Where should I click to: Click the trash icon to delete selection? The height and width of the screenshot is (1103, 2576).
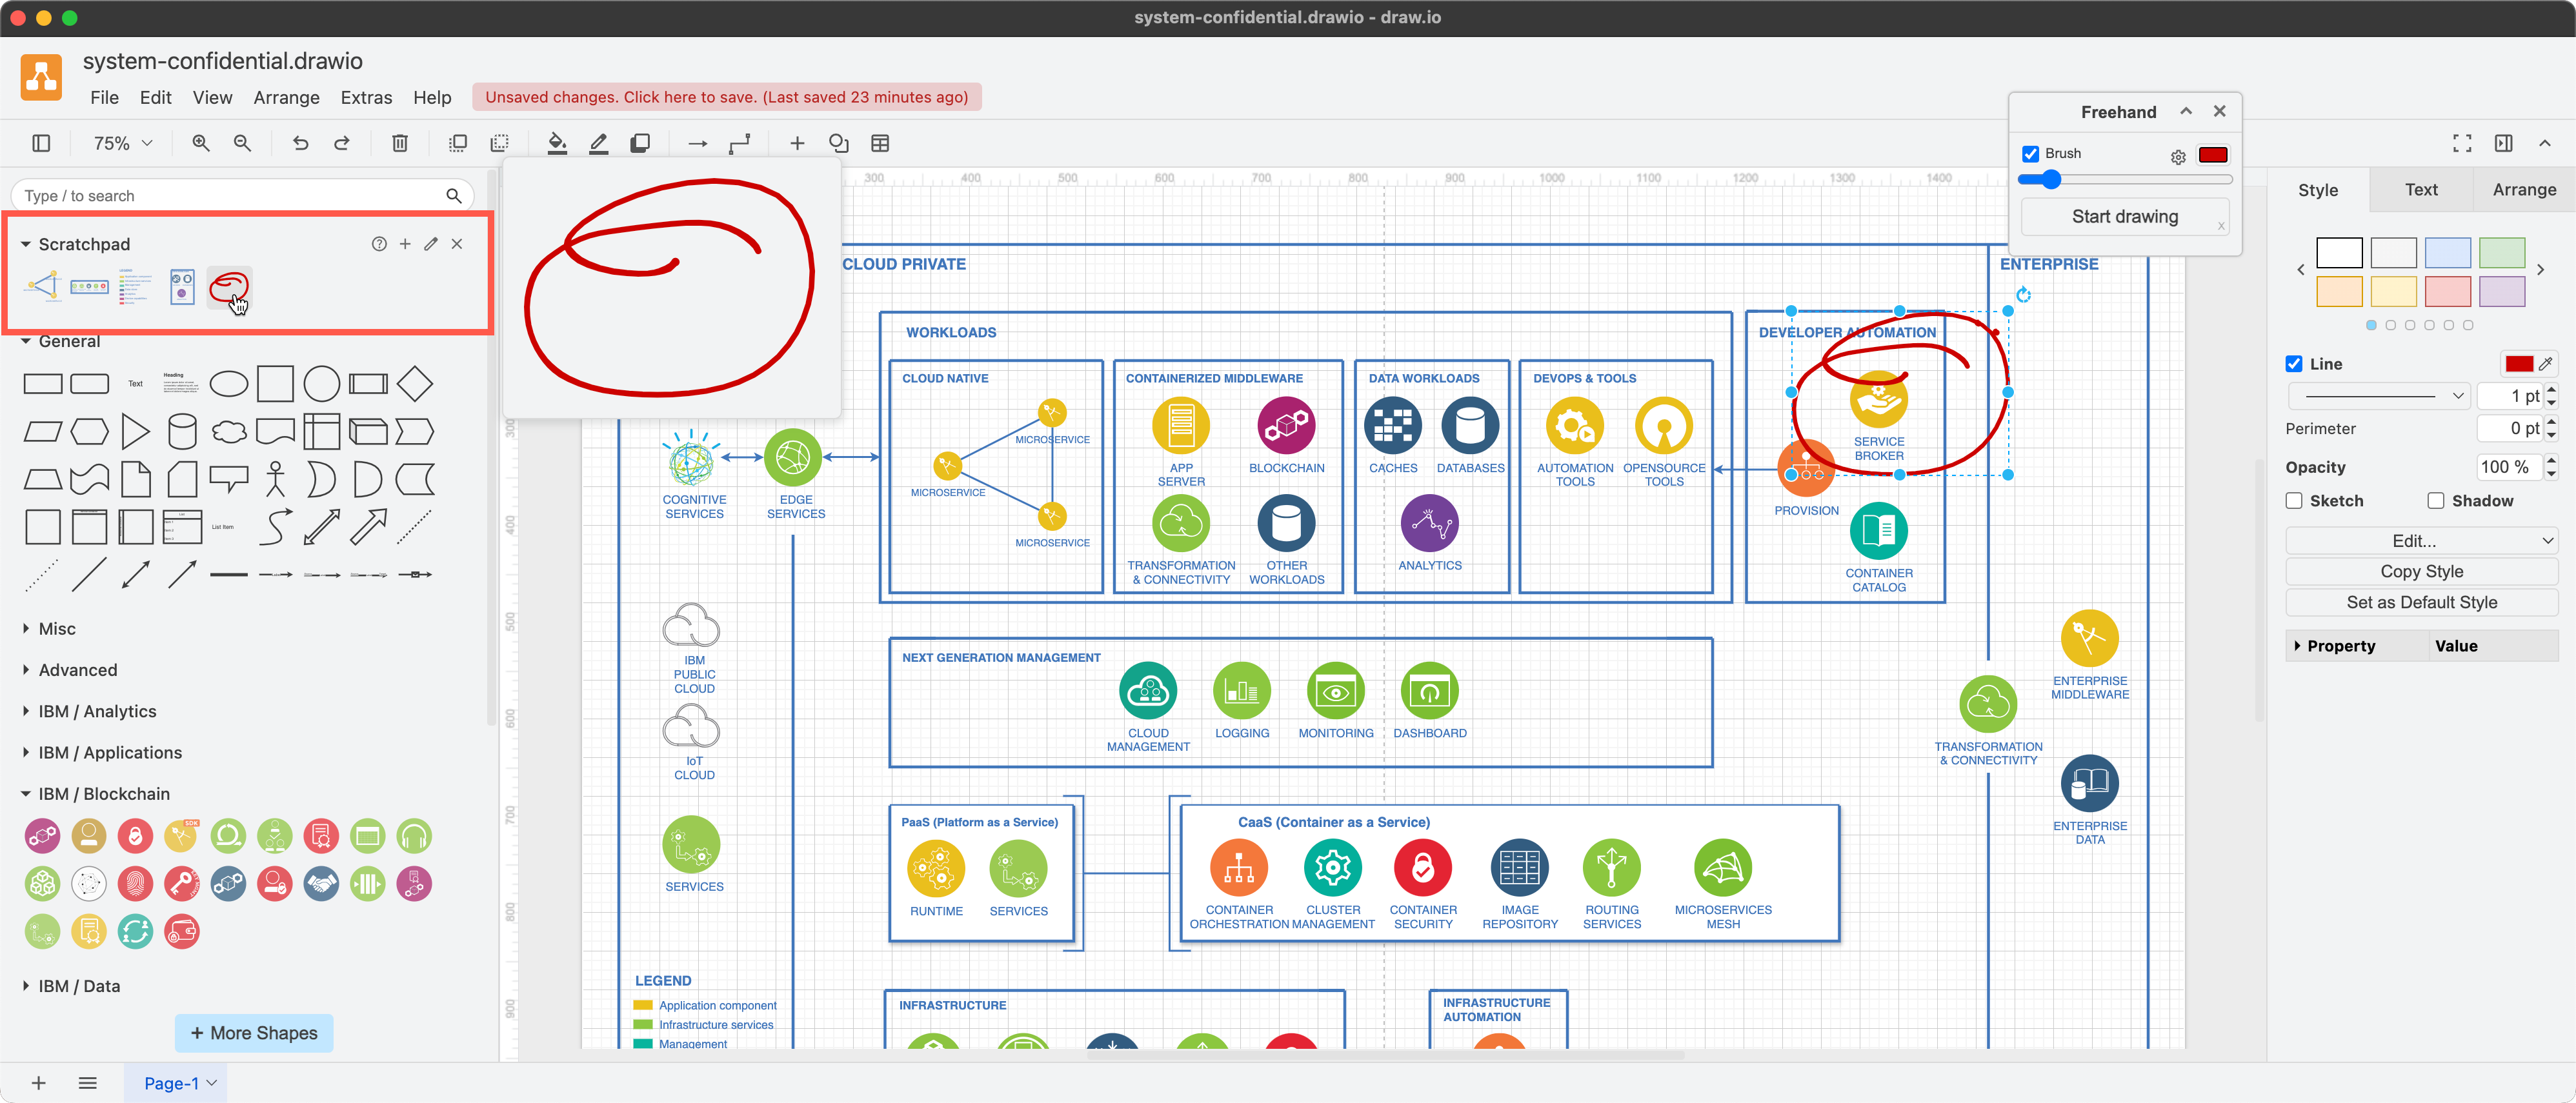pyautogui.click(x=399, y=143)
